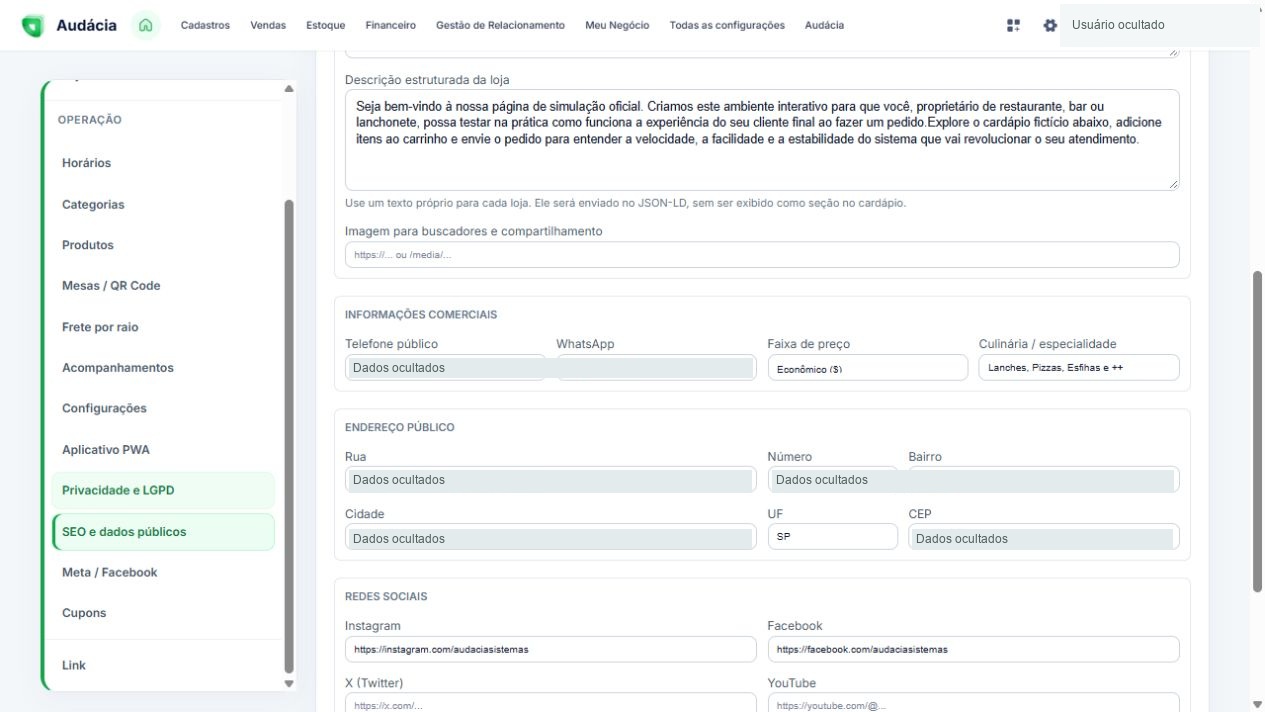Click the INFORMAÇÕES COMERCIAIS section heading
Image resolution: width=1265 pixels, height=712 pixels.
[x=421, y=314]
